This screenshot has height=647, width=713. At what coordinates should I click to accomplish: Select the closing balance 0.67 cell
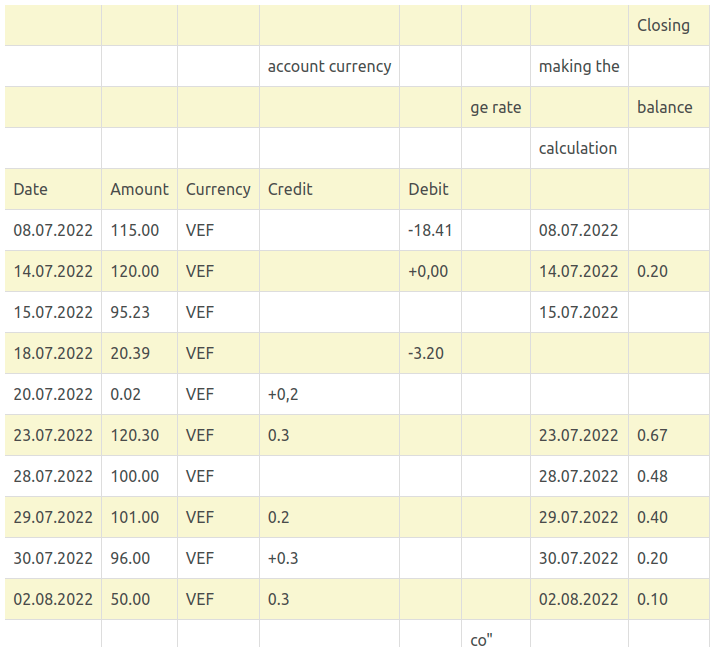click(x=653, y=435)
